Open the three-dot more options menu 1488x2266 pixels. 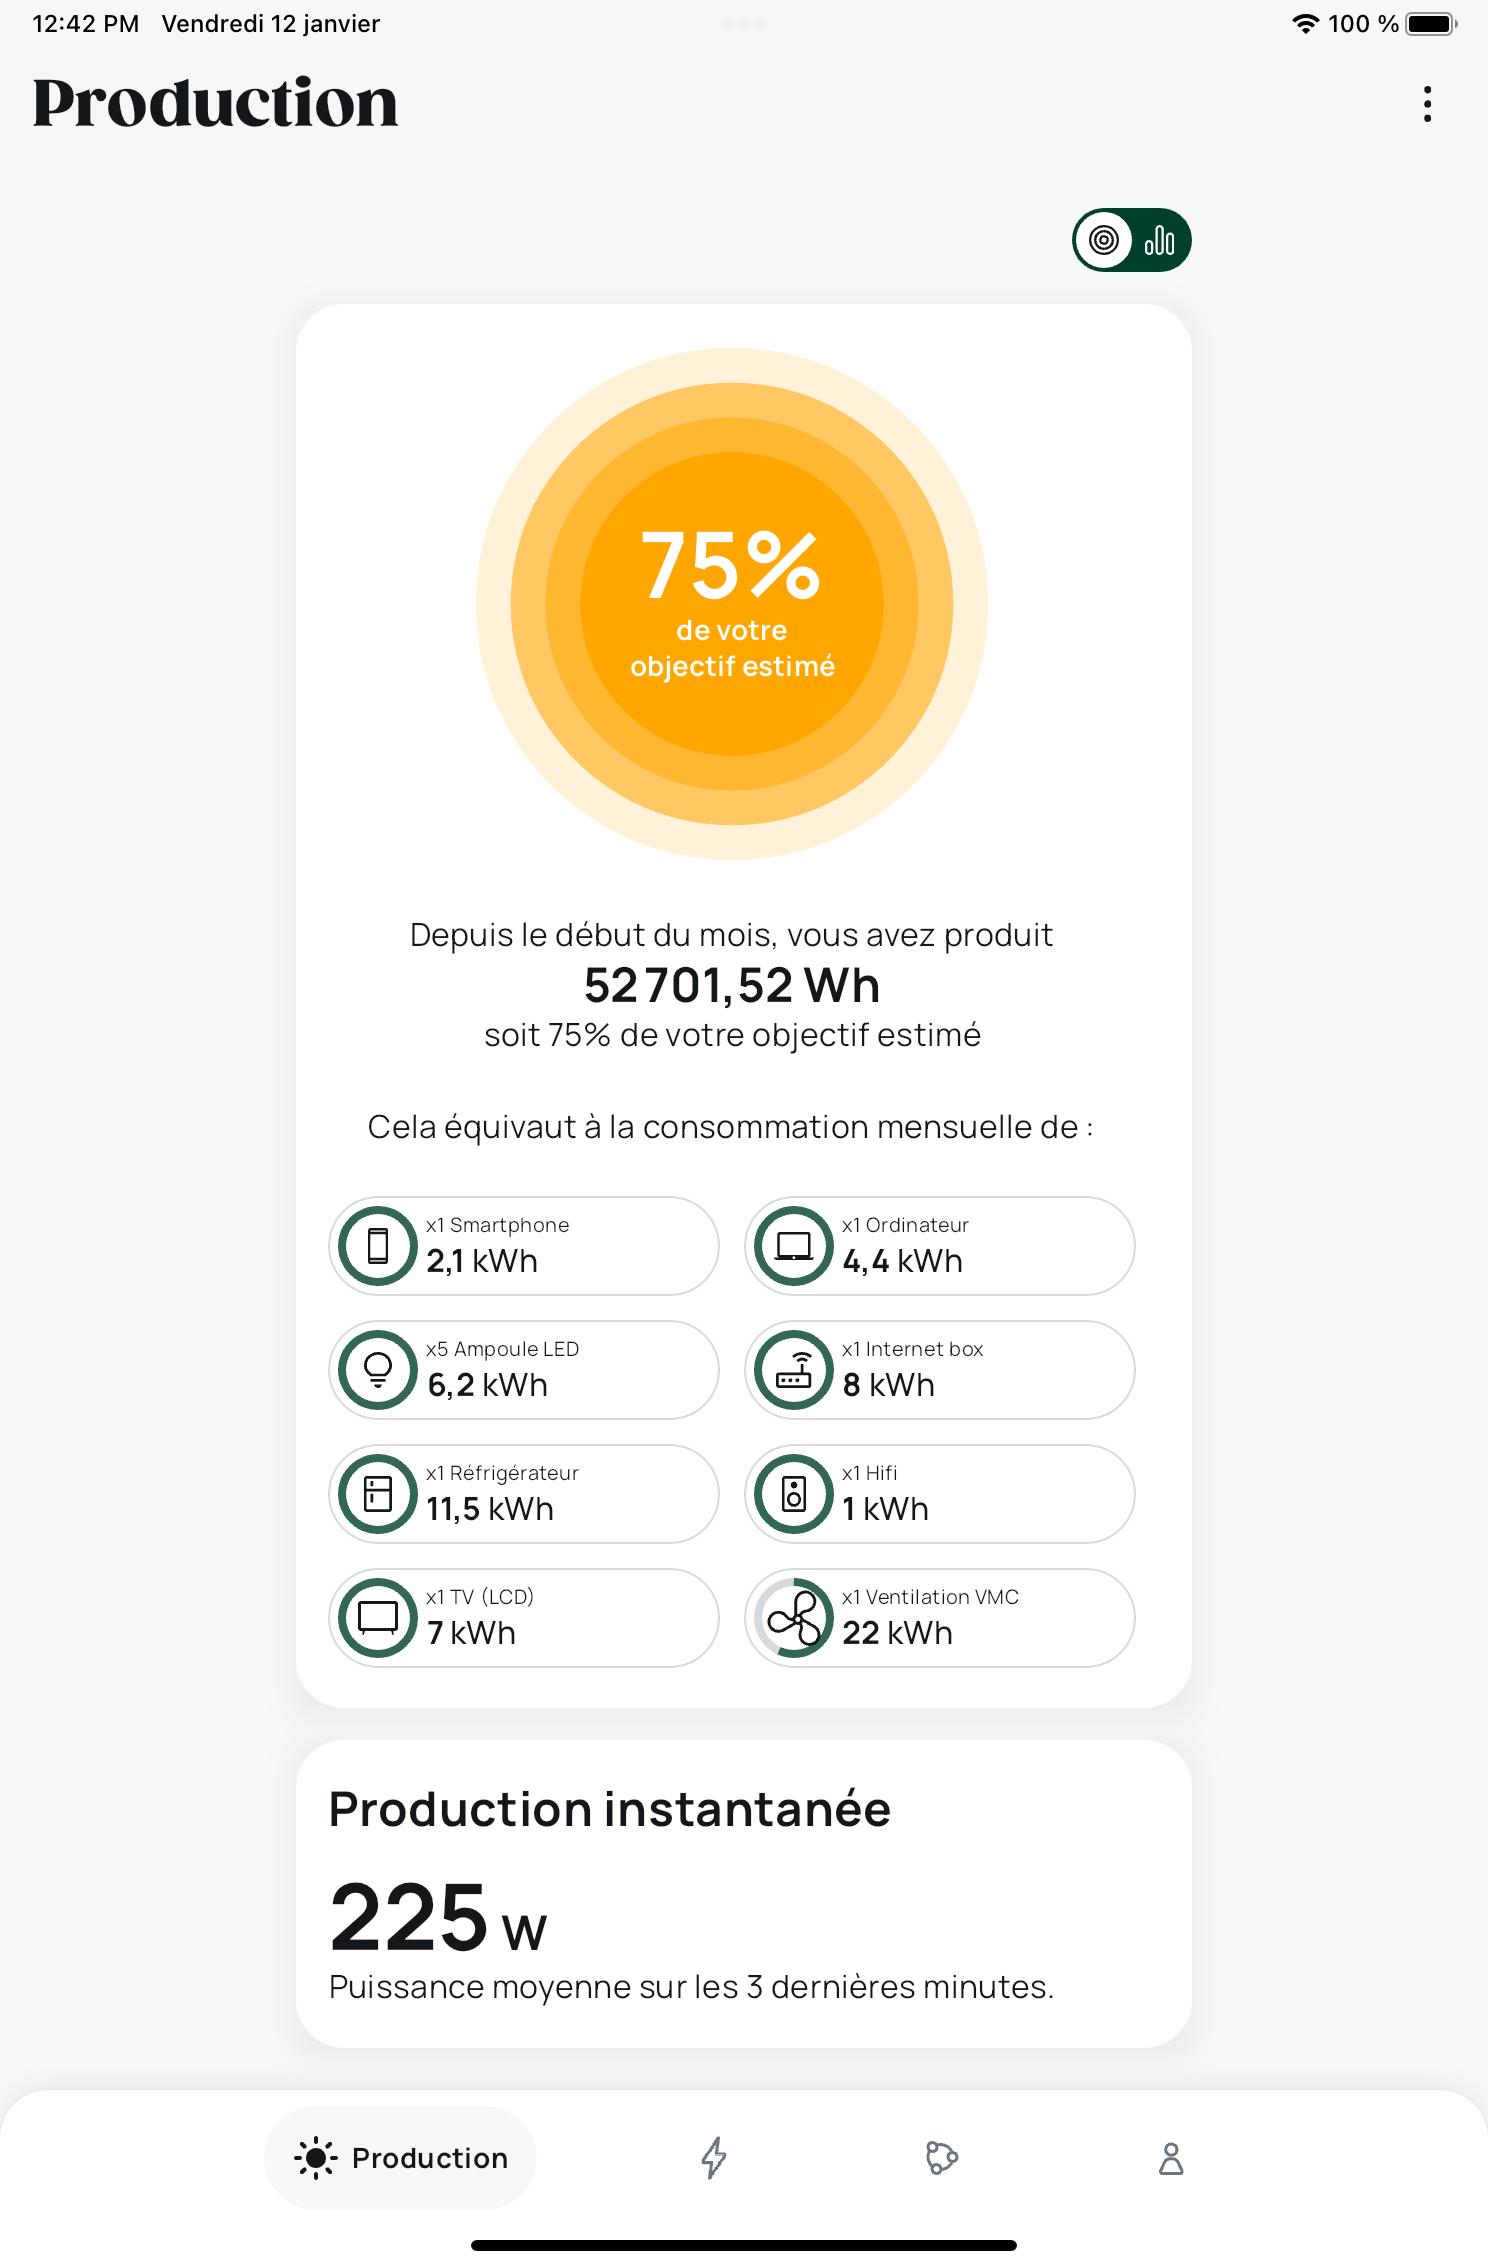(x=1427, y=104)
